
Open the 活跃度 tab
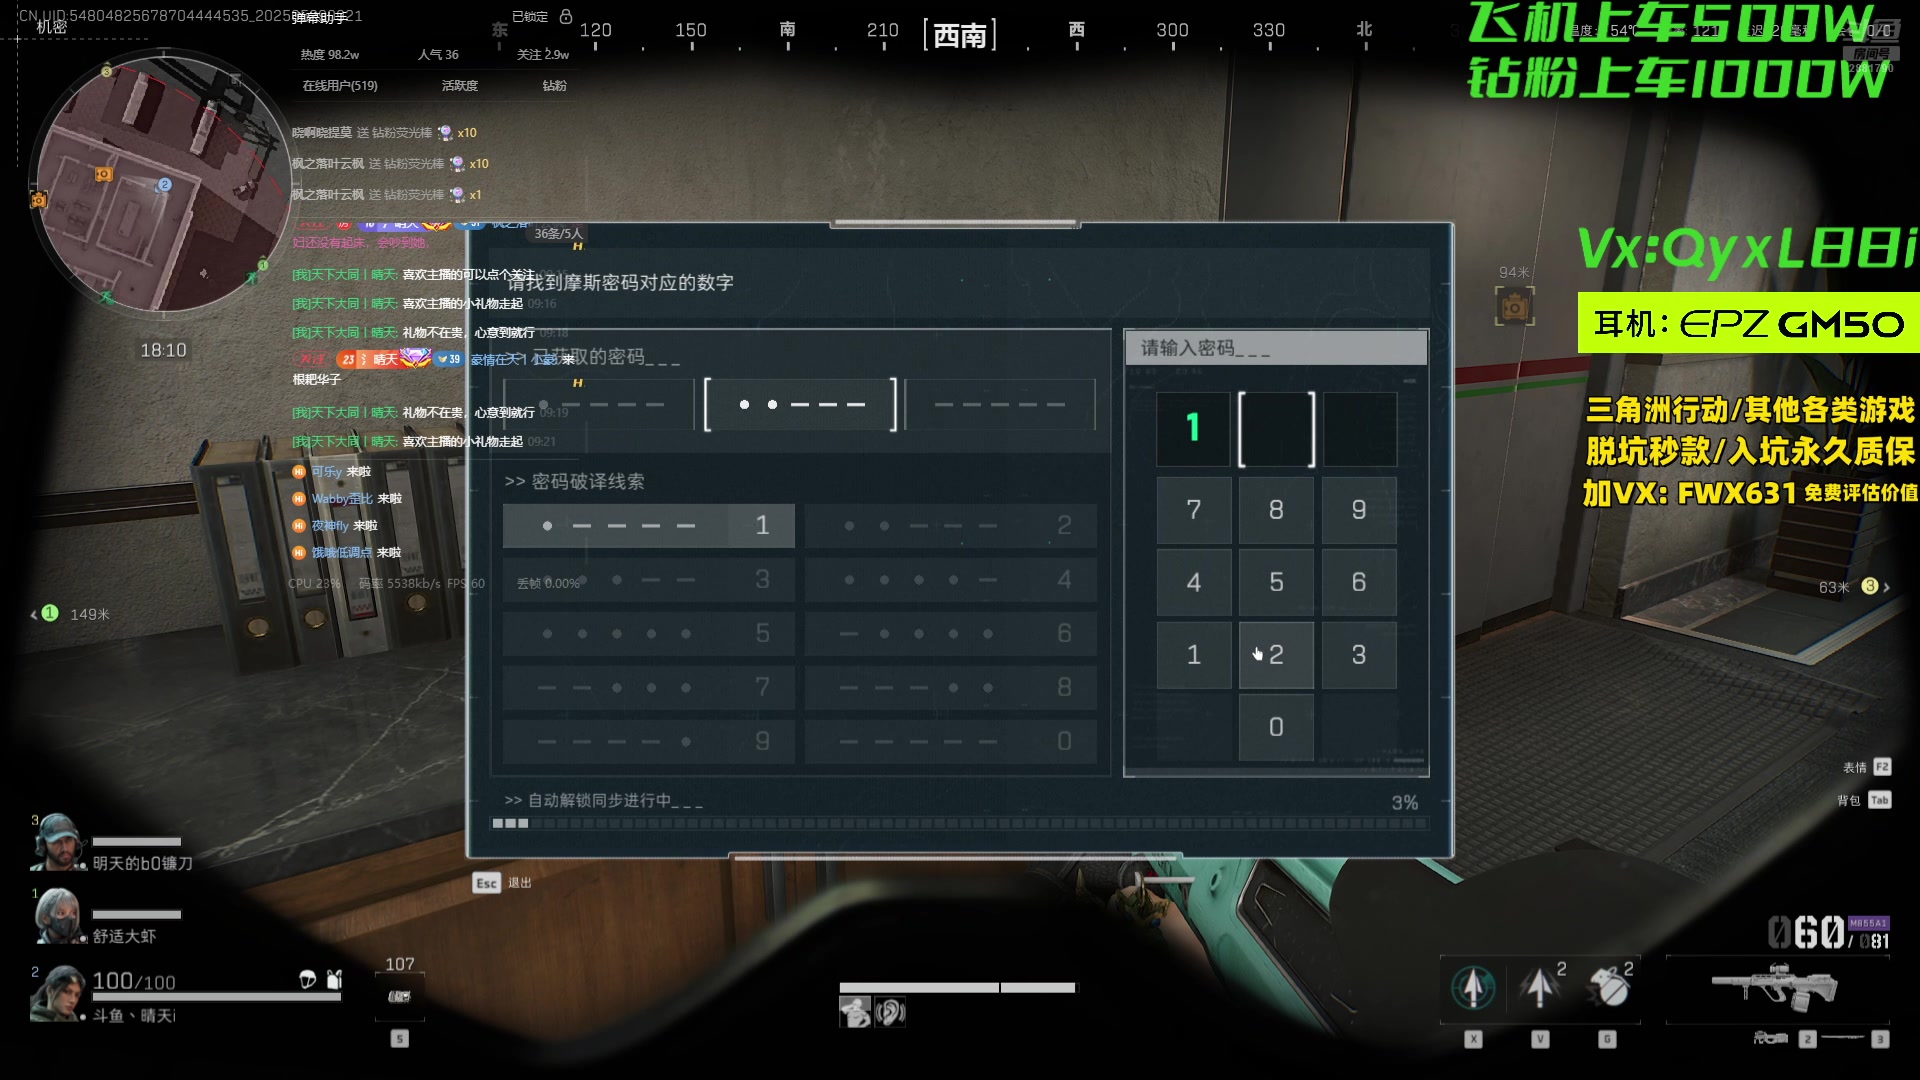[460, 86]
